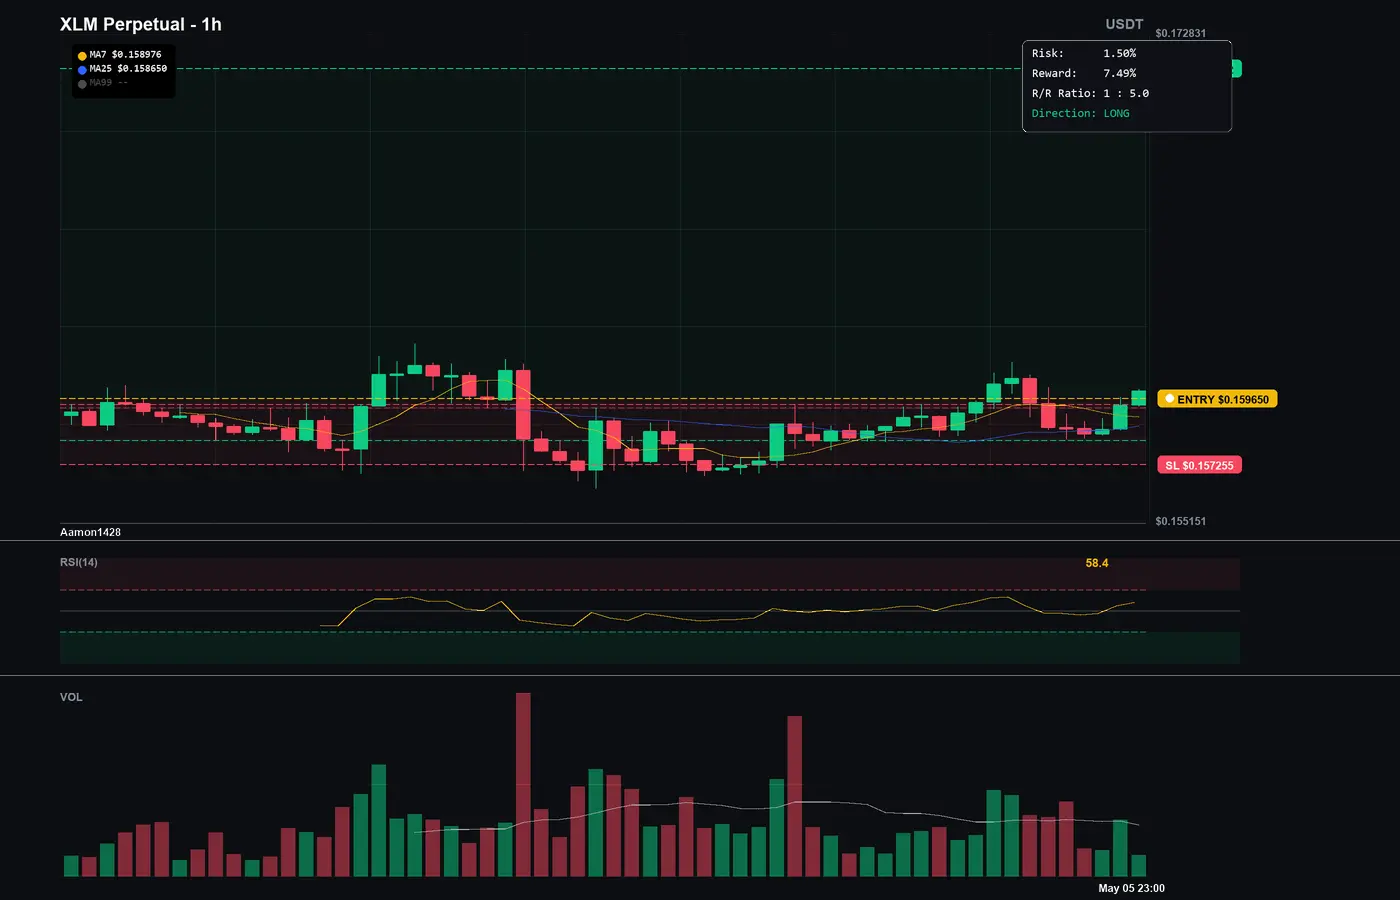Click the $0.172831 top price axis label
This screenshot has width=1400, height=900.
coord(1180,33)
